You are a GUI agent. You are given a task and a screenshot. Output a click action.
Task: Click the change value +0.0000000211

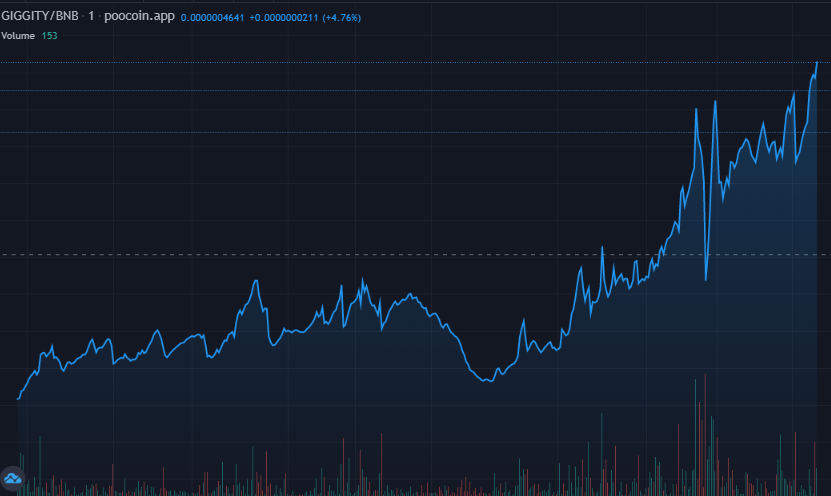[284, 17]
